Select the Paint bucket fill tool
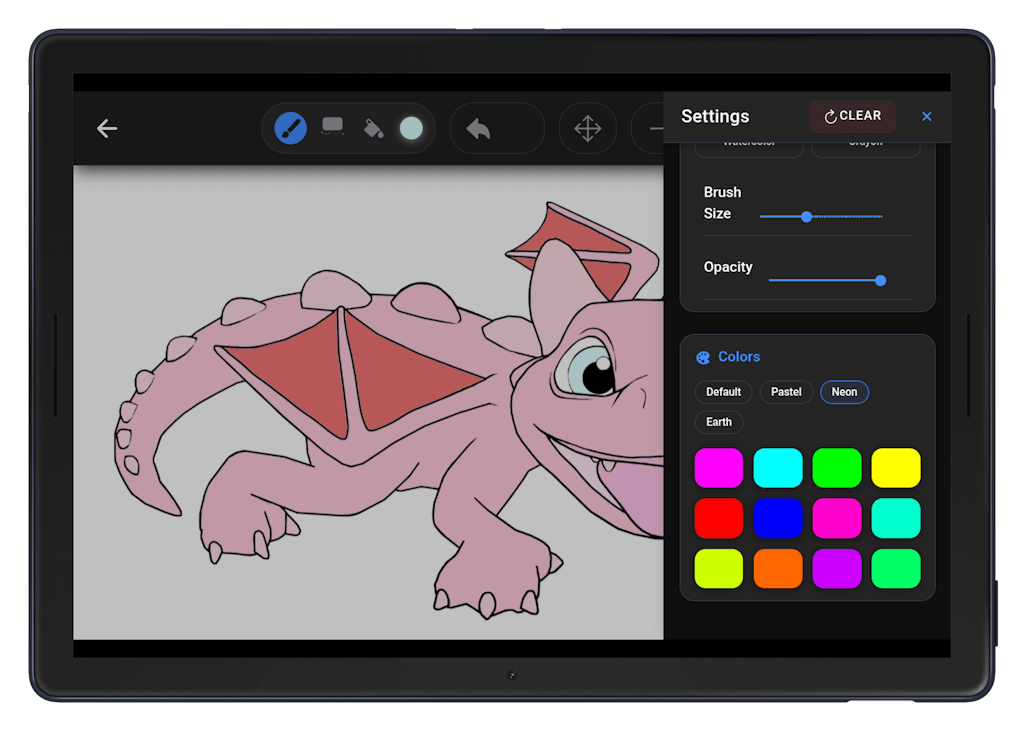The image size is (1024, 731). (373, 128)
